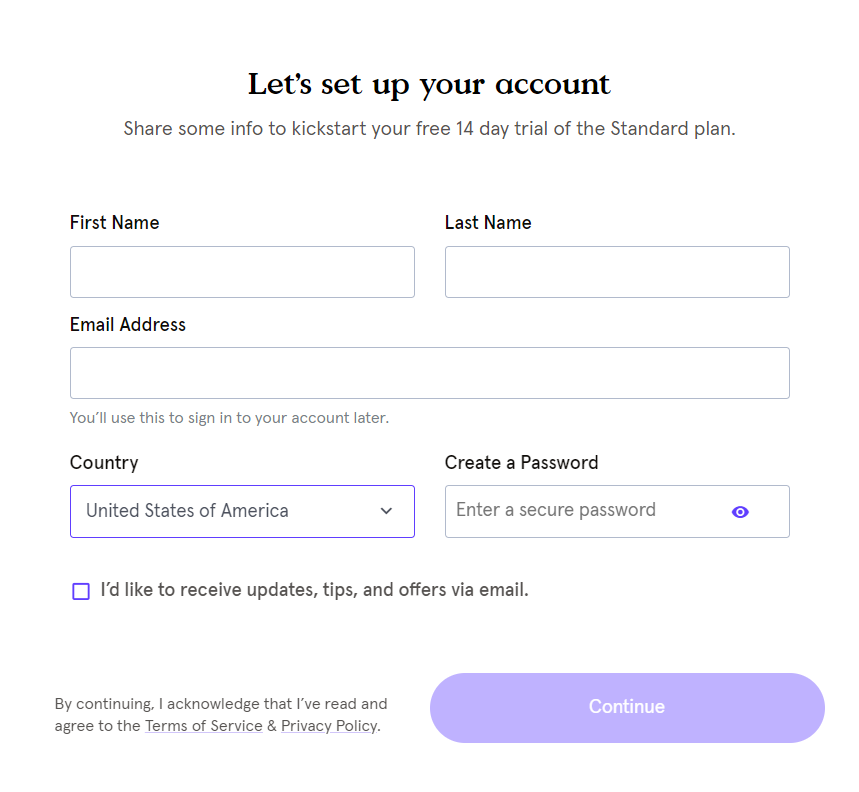Click the "I'd like to receive updates" label text
This screenshot has height=792, width=859.
314,590
